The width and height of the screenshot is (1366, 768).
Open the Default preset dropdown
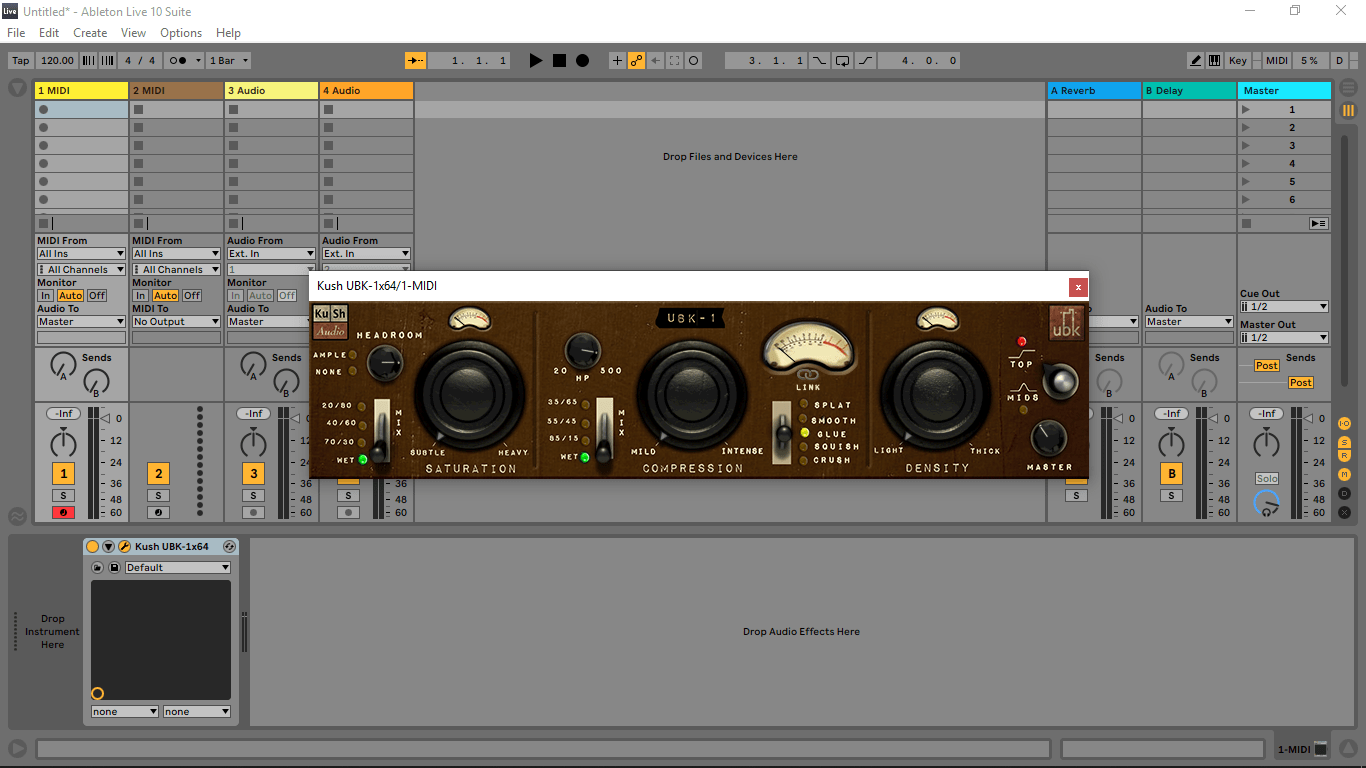coord(177,567)
